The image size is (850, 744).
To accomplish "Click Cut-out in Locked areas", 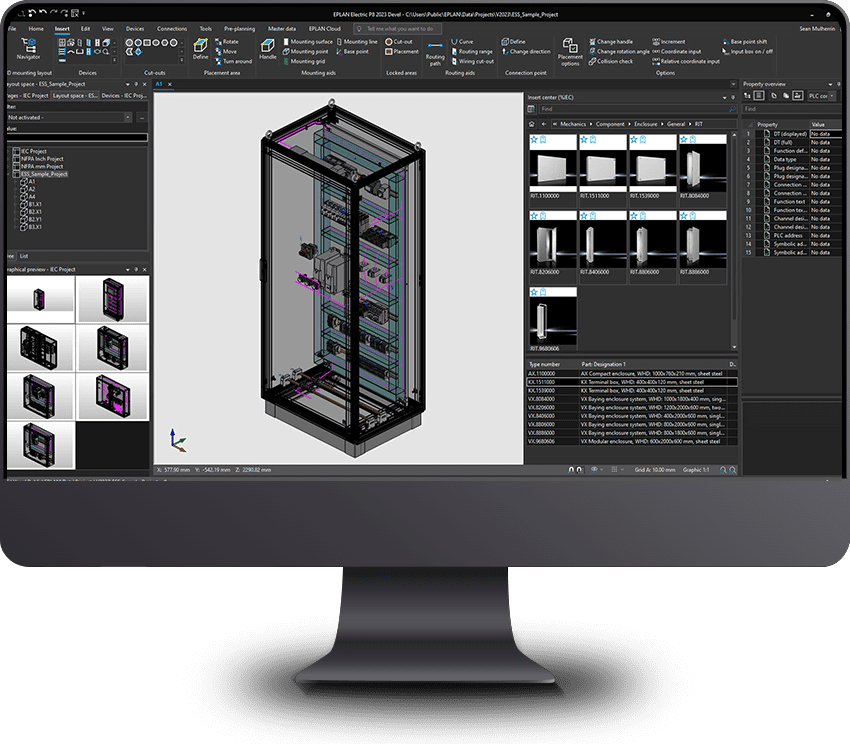I will point(399,42).
